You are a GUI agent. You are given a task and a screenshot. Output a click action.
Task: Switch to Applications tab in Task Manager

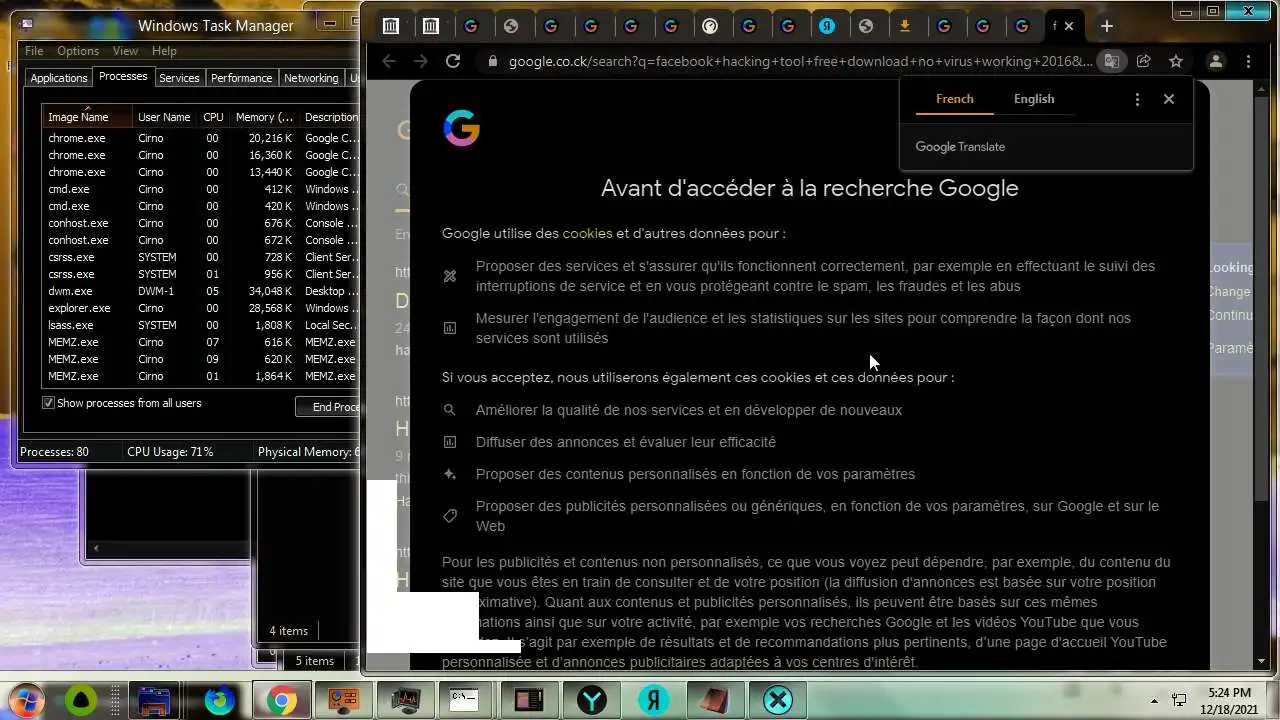click(59, 78)
